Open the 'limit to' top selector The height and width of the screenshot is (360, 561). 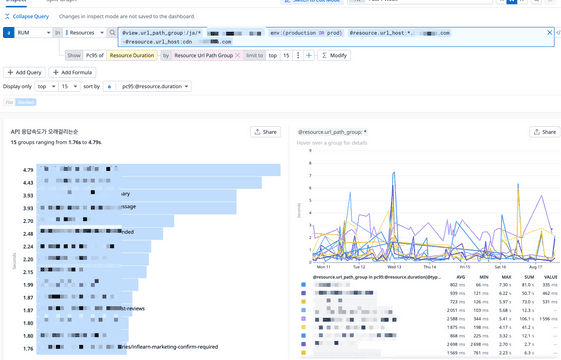[273, 55]
